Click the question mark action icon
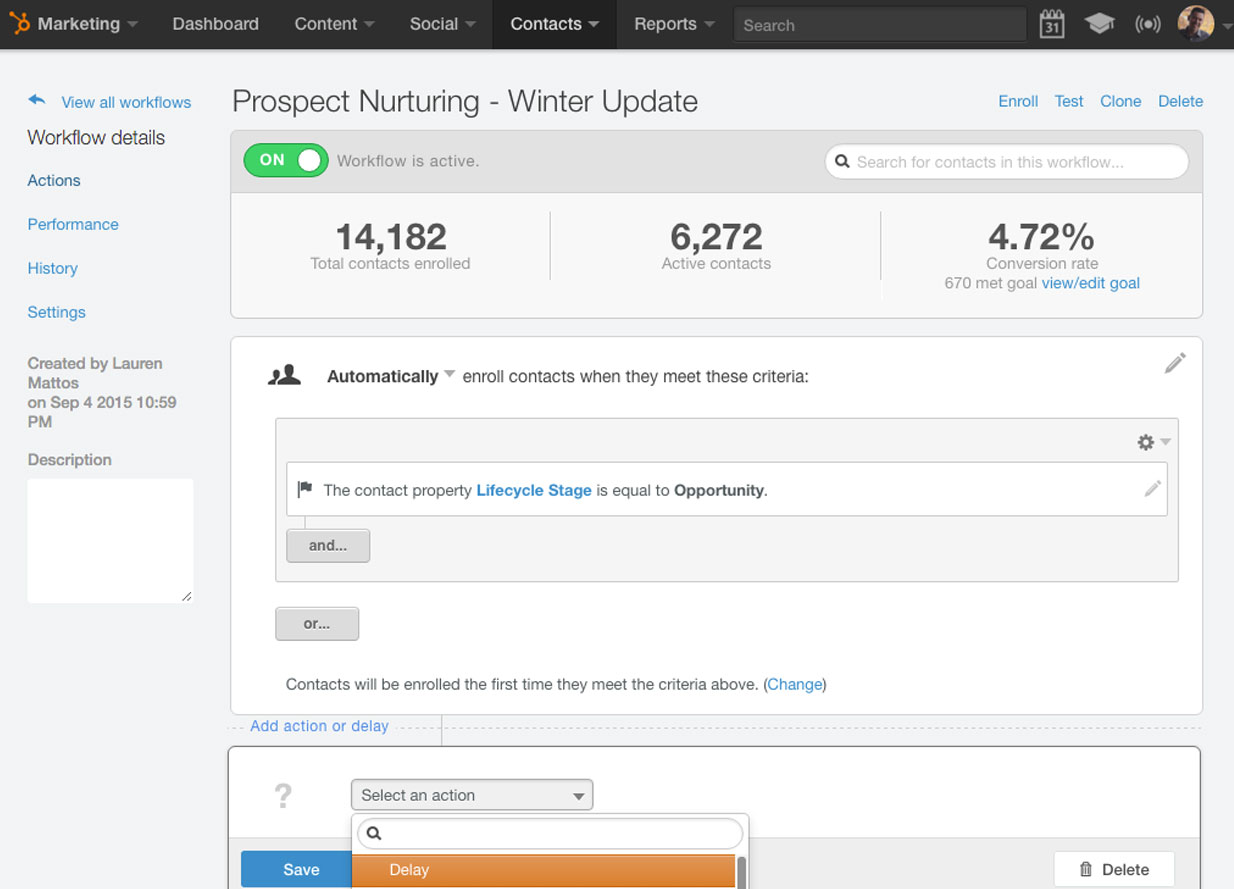This screenshot has width=1234, height=889. (x=283, y=796)
